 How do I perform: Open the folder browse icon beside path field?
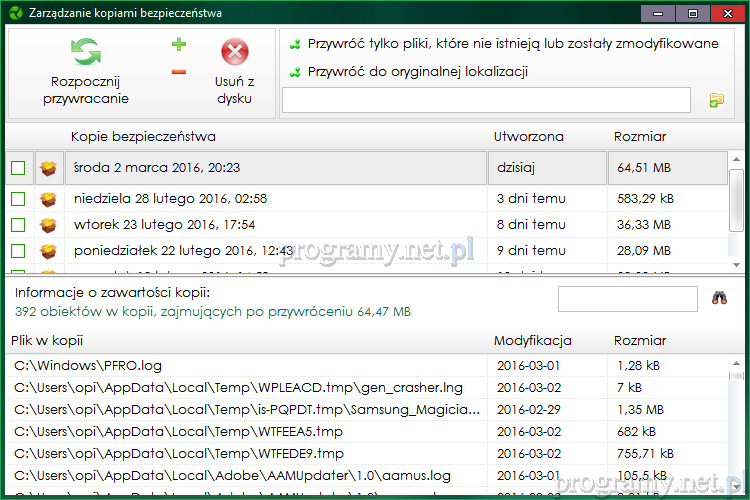coord(716,100)
